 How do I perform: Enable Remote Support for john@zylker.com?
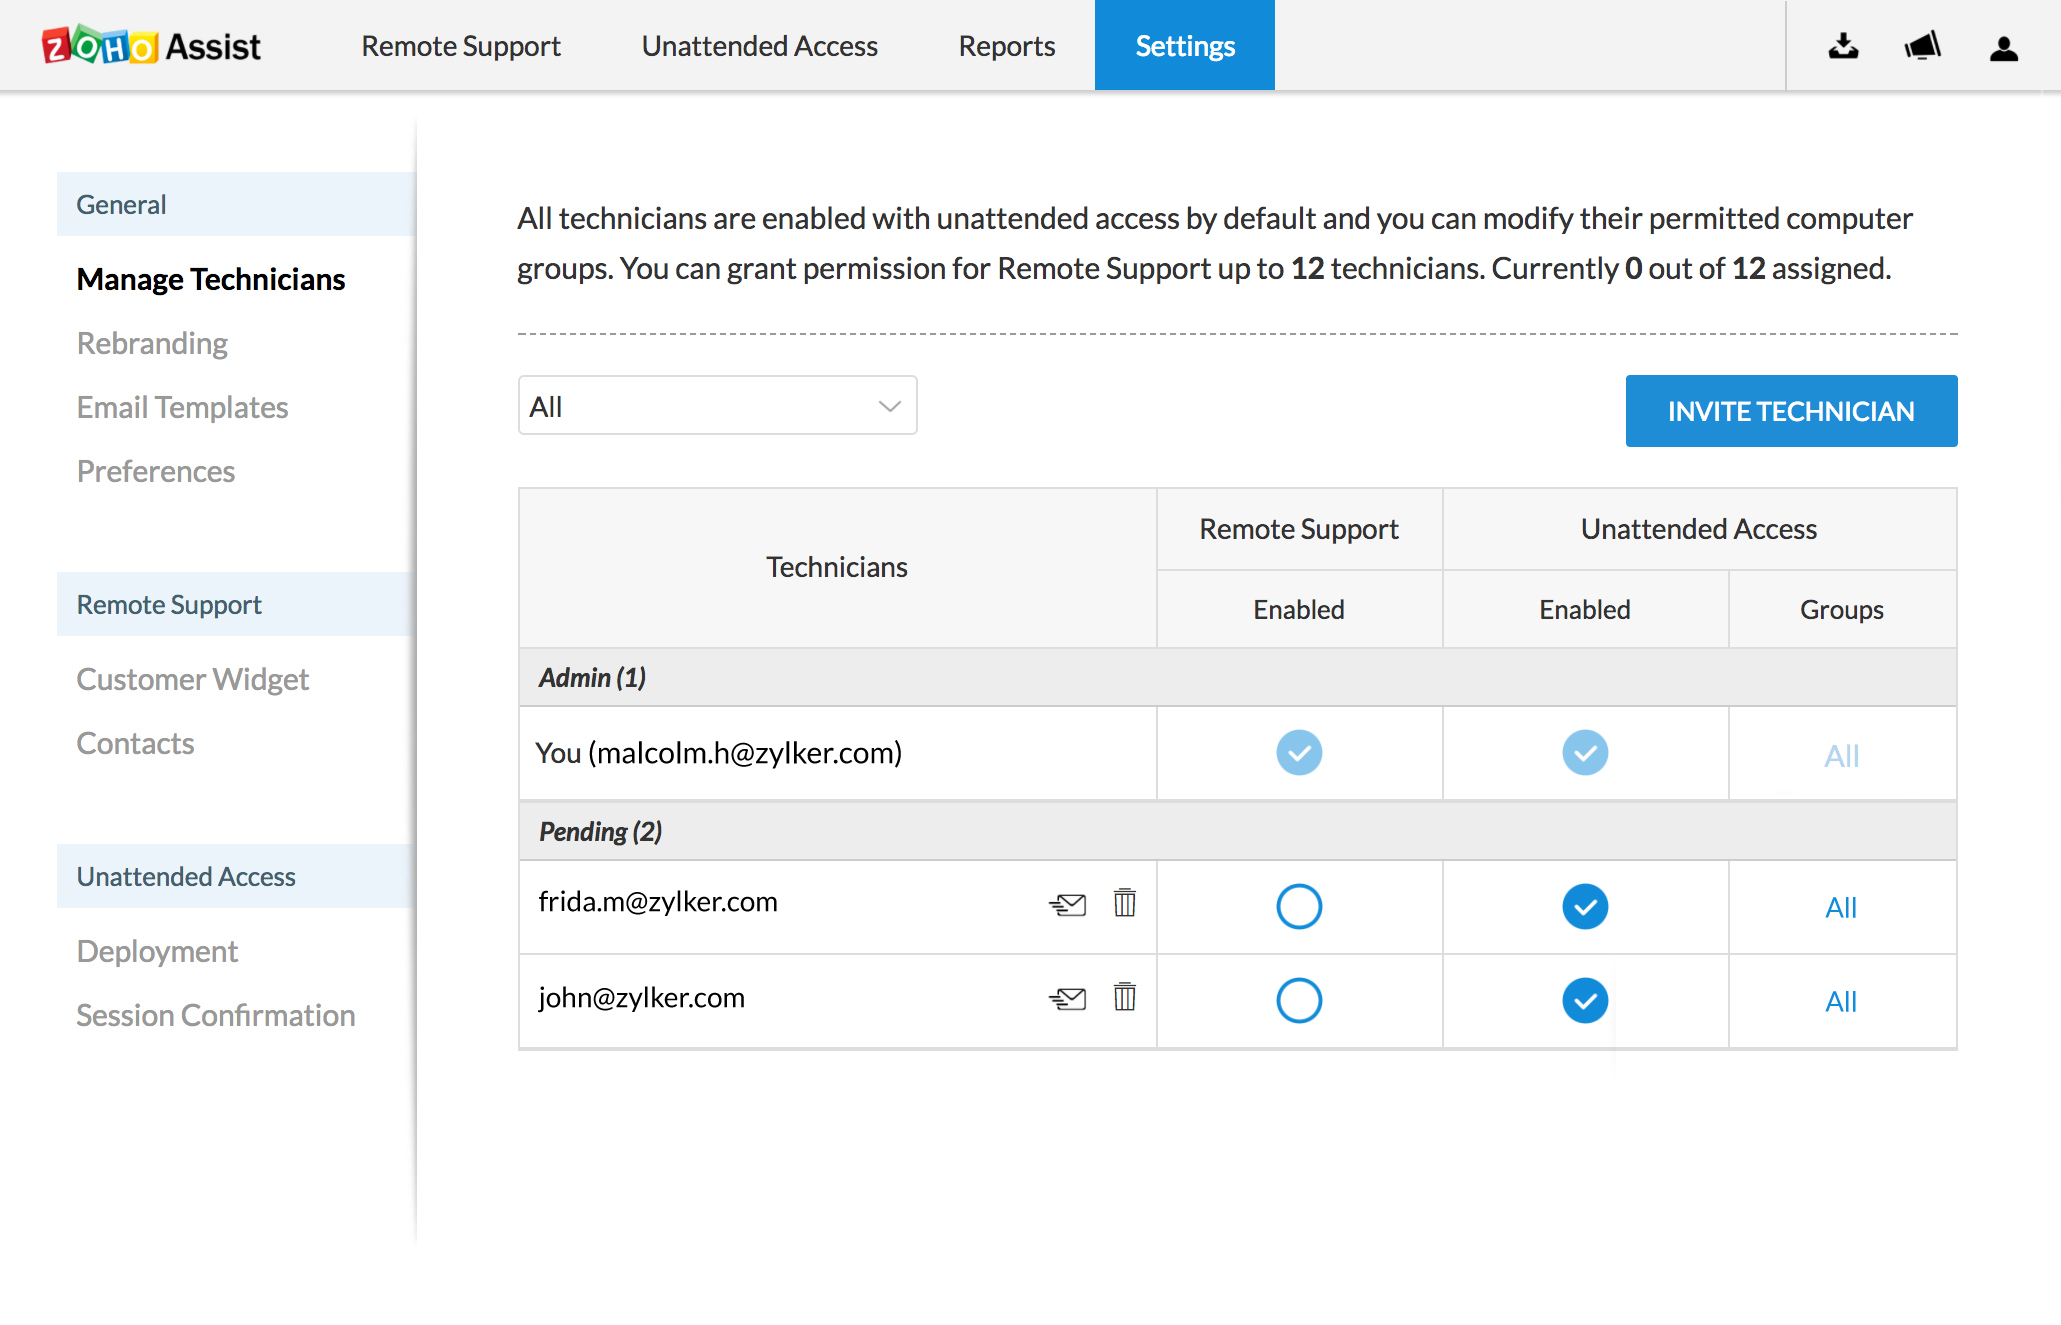[x=1298, y=1000]
